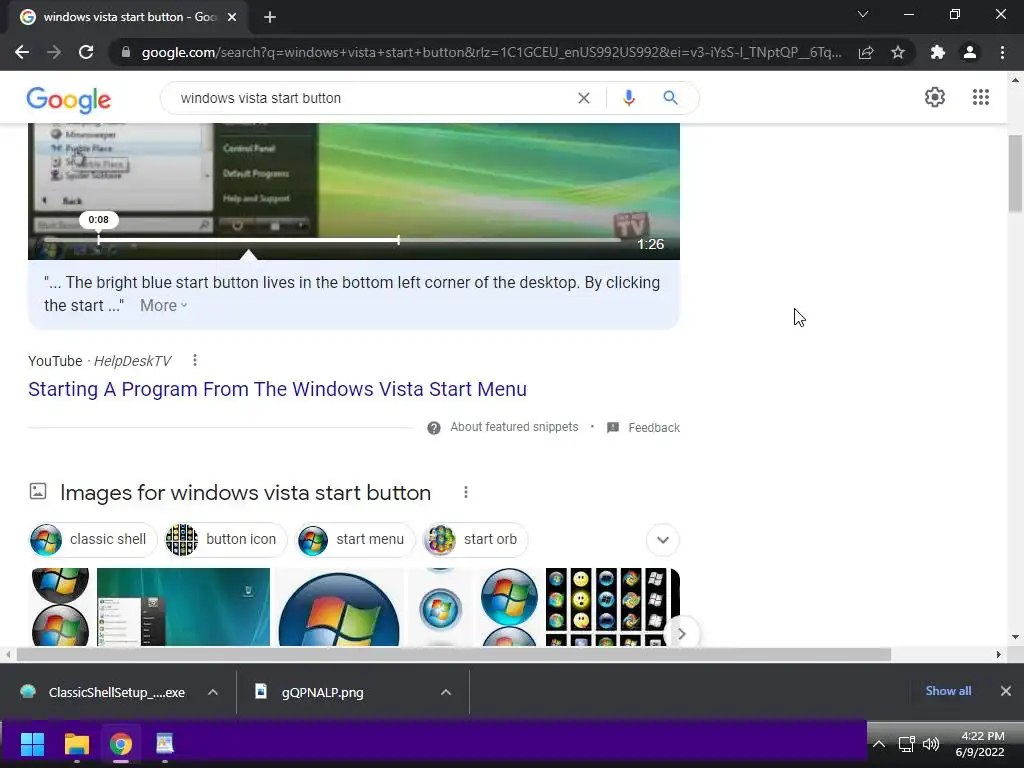Click the Google logo

tap(69, 99)
